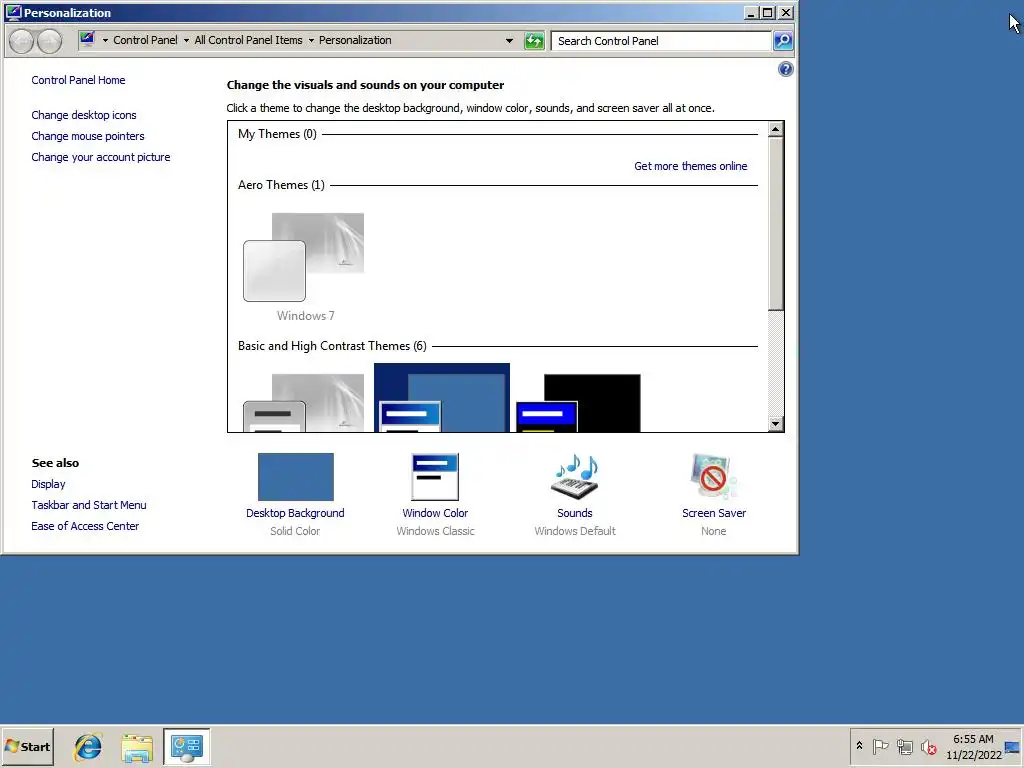The image size is (1024, 768).
Task: Click the None label under Screen Saver
Action: point(713,531)
